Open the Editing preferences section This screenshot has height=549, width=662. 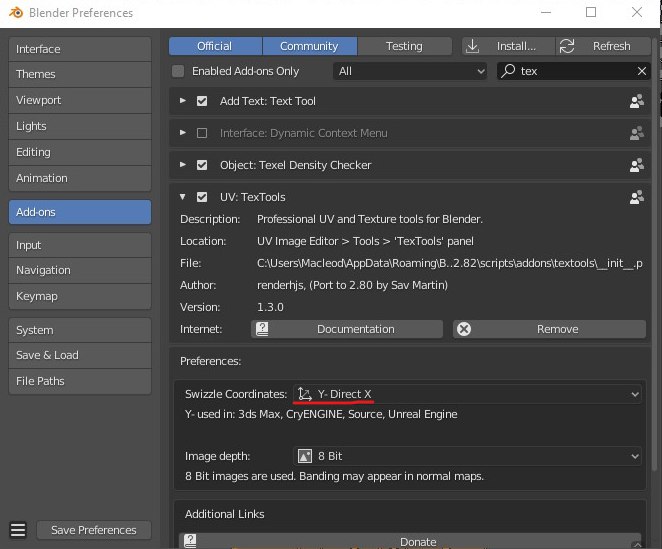80,152
